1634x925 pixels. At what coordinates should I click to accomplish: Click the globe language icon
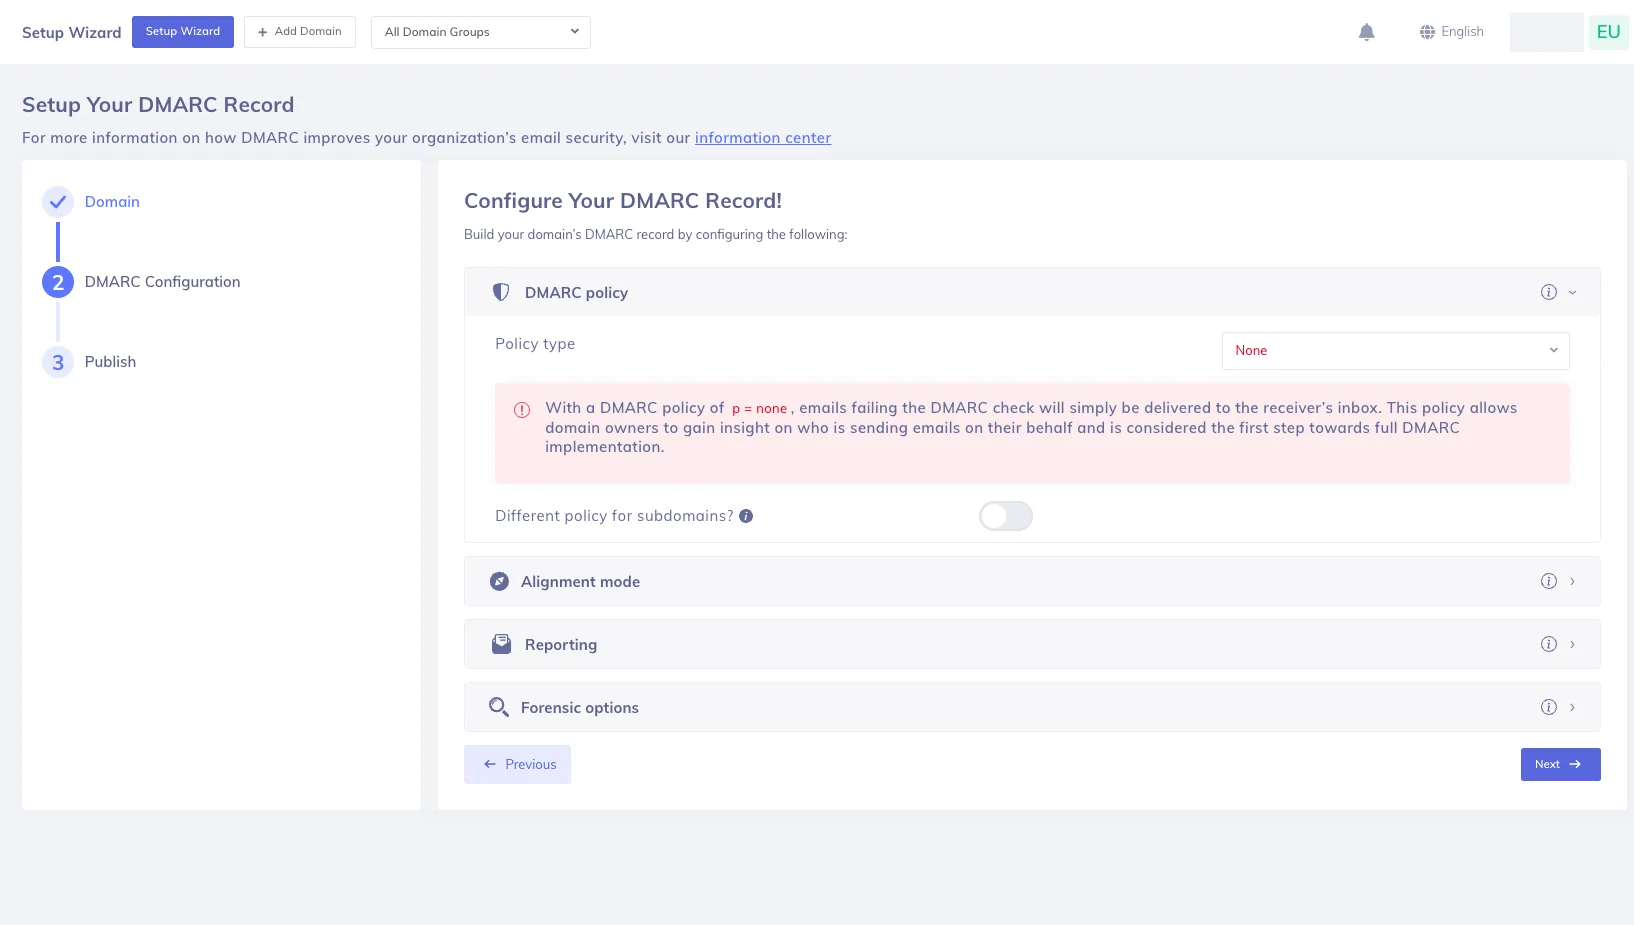coord(1427,32)
